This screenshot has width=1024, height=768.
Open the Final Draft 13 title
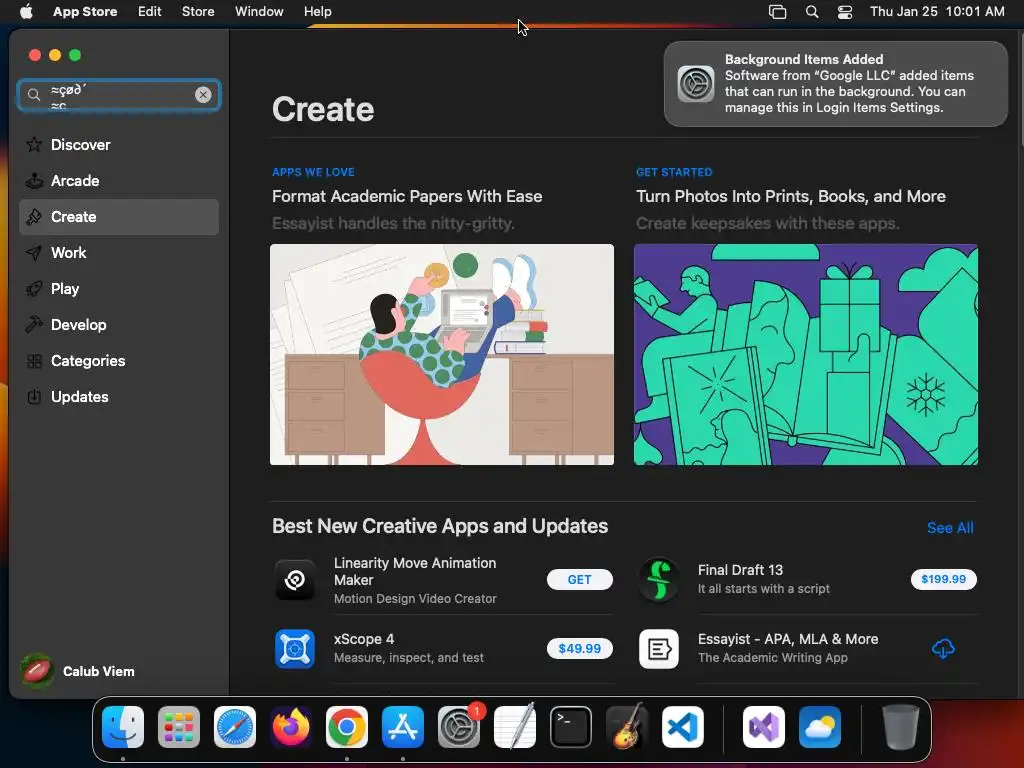(x=740, y=570)
